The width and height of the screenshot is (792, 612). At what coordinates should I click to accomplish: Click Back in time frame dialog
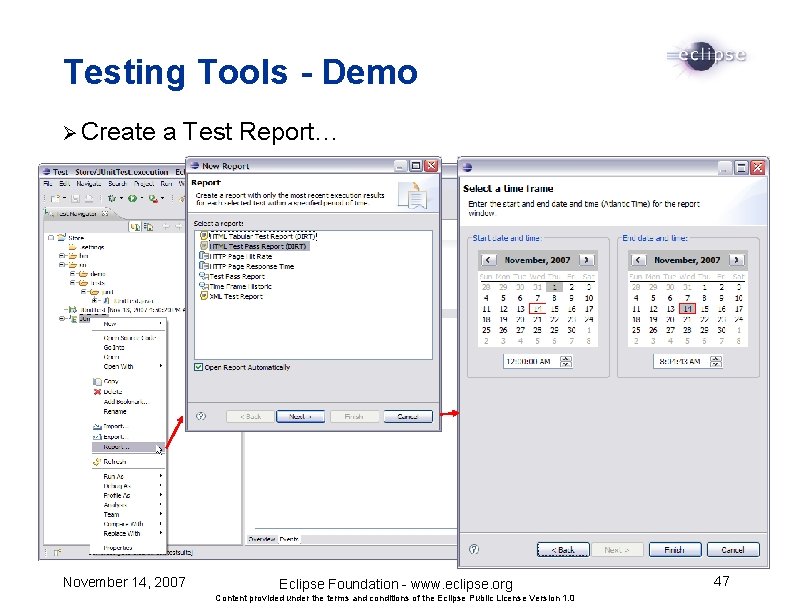563,550
